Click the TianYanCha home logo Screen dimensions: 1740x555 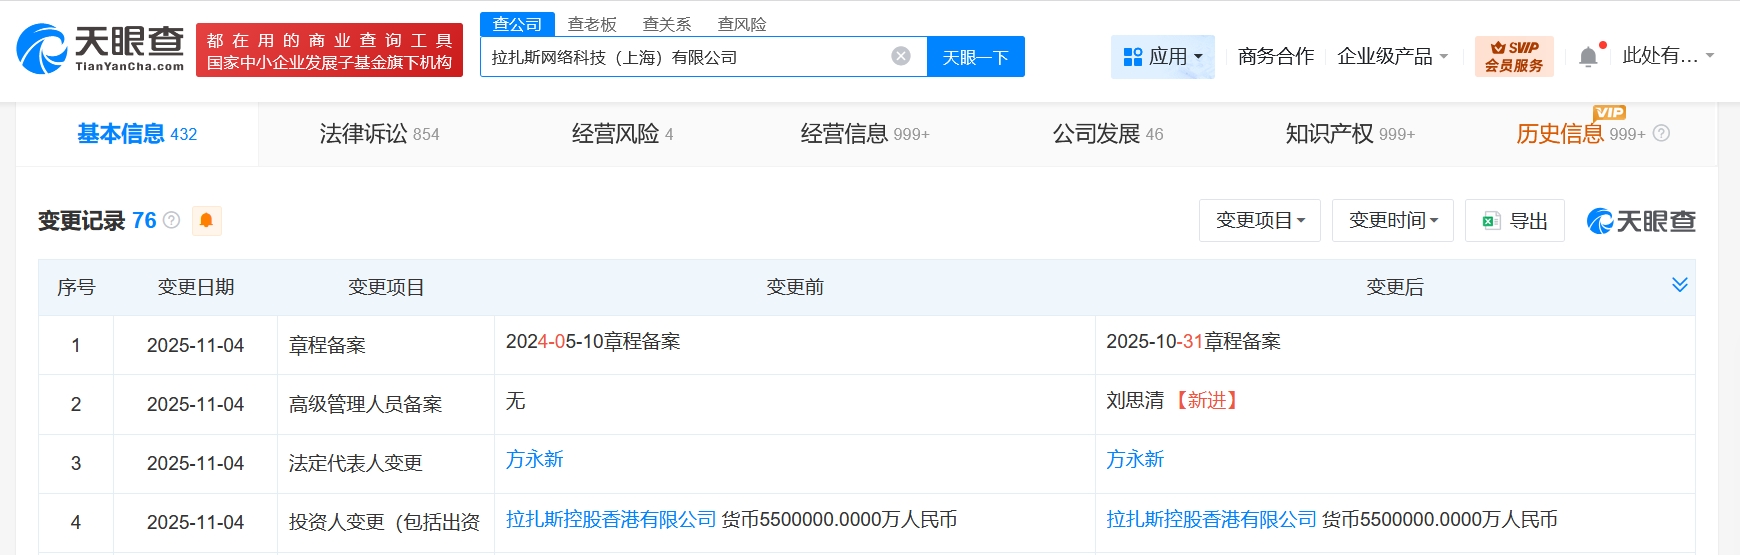[x=101, y=49]
